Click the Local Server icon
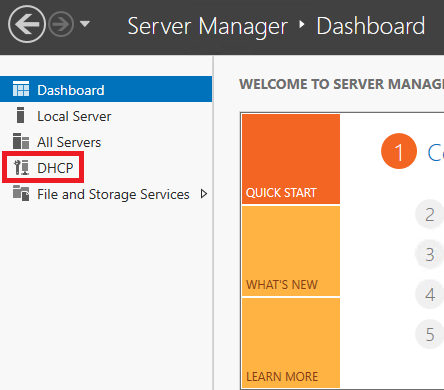This screenshot has width=444, height=390. [x=21, y=115]
